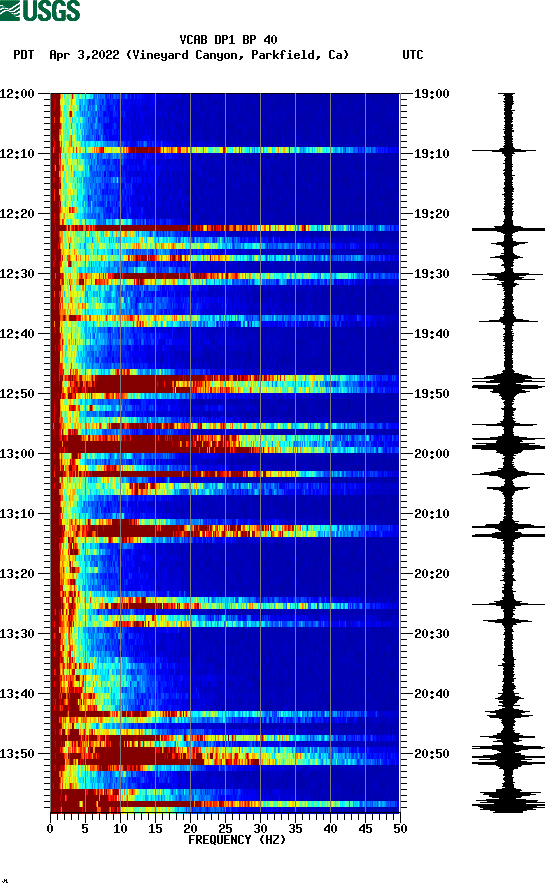Click the 13:10 PDT time label
Screen dimensions: 552x892
coord(17,514)
